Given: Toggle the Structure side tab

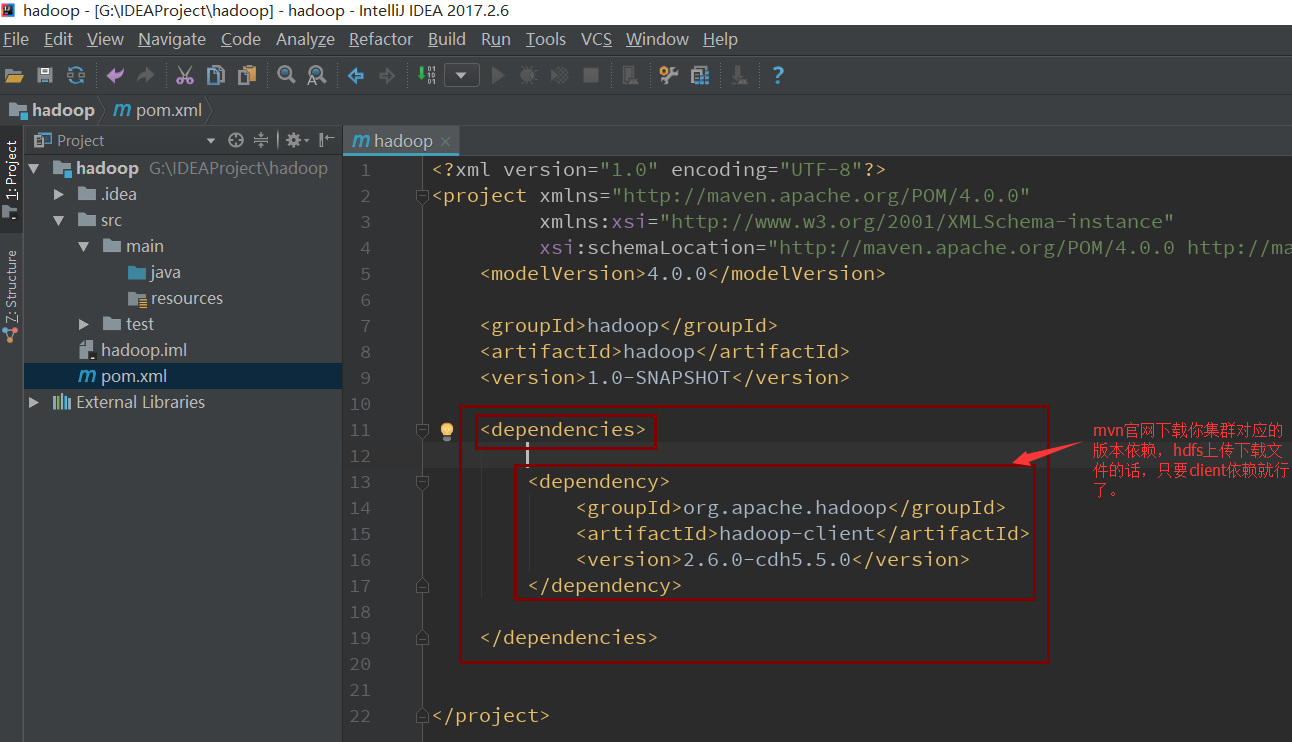Looking at the screenshot, I should pos(11,296).
